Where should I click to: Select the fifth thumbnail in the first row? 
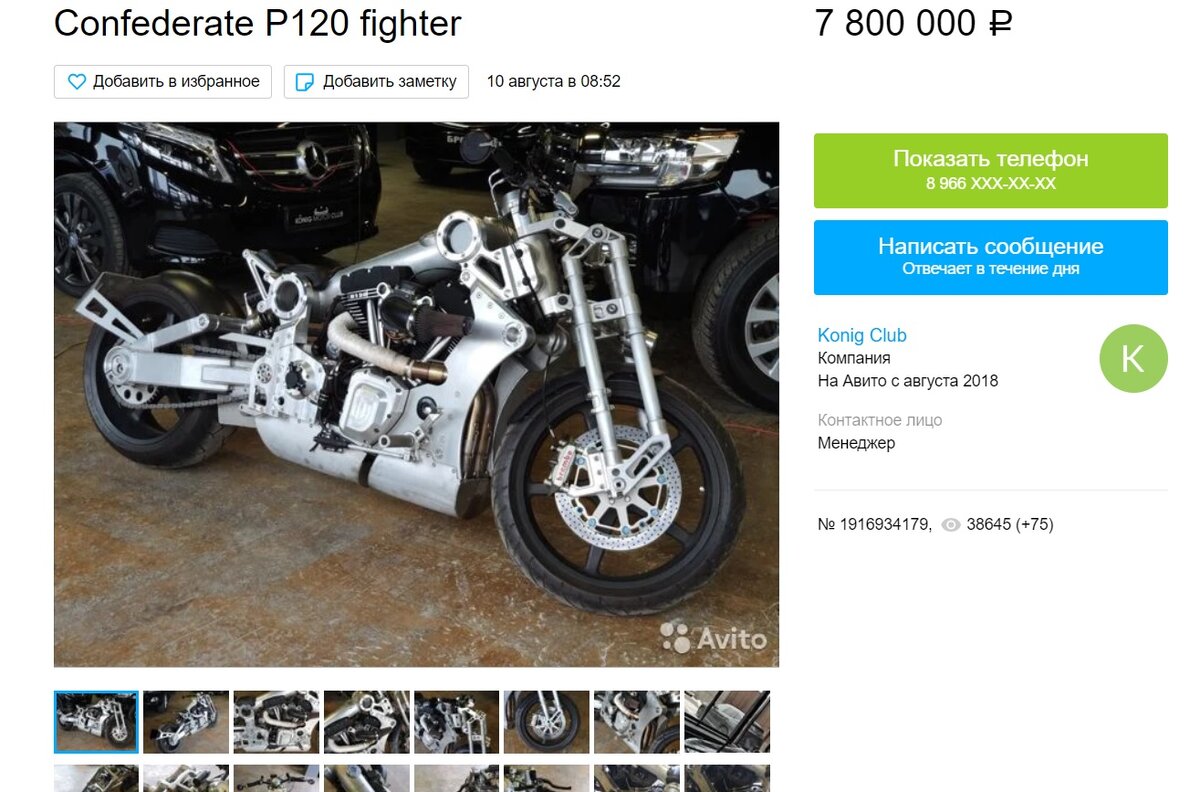coord(456,722)
